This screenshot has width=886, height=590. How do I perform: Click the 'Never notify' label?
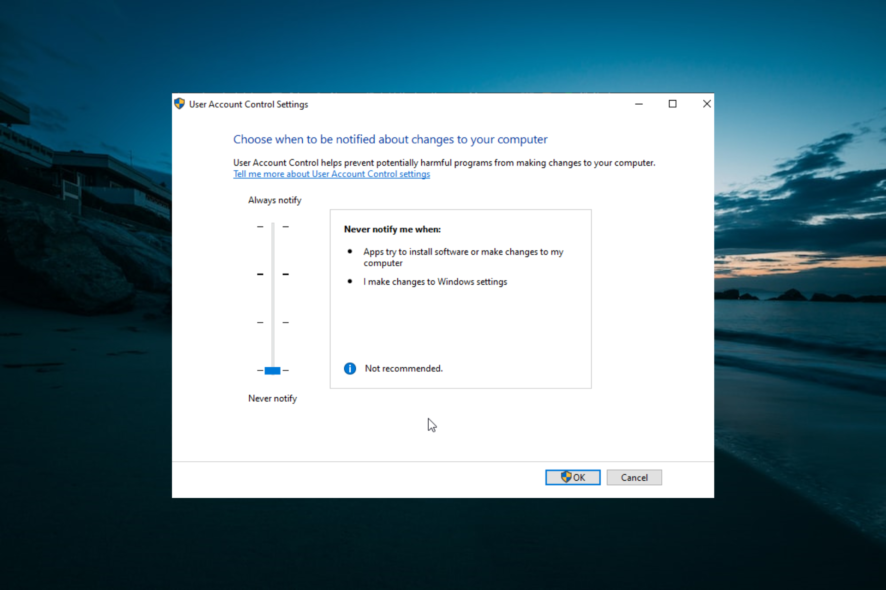pos(272,398)
